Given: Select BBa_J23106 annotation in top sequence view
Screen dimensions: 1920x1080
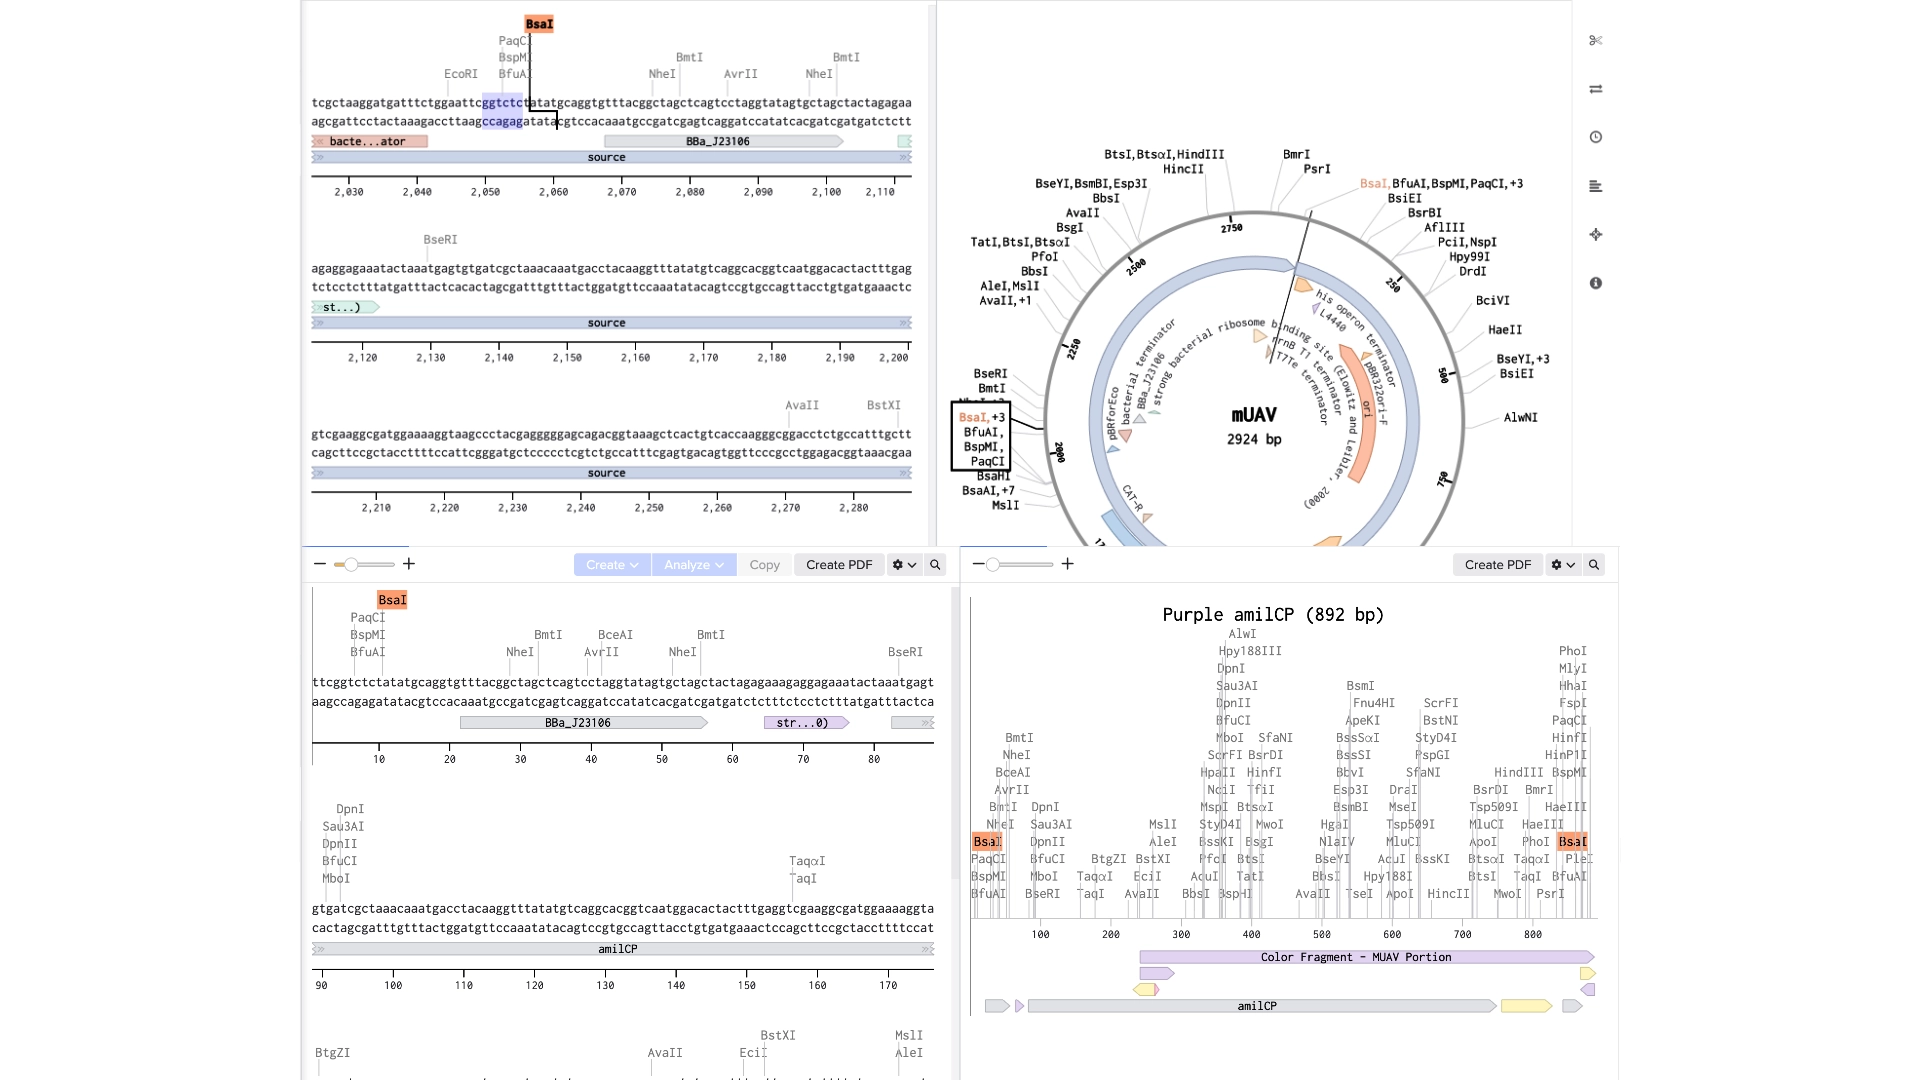Looking at the screenshot, I should pos(723,141).
